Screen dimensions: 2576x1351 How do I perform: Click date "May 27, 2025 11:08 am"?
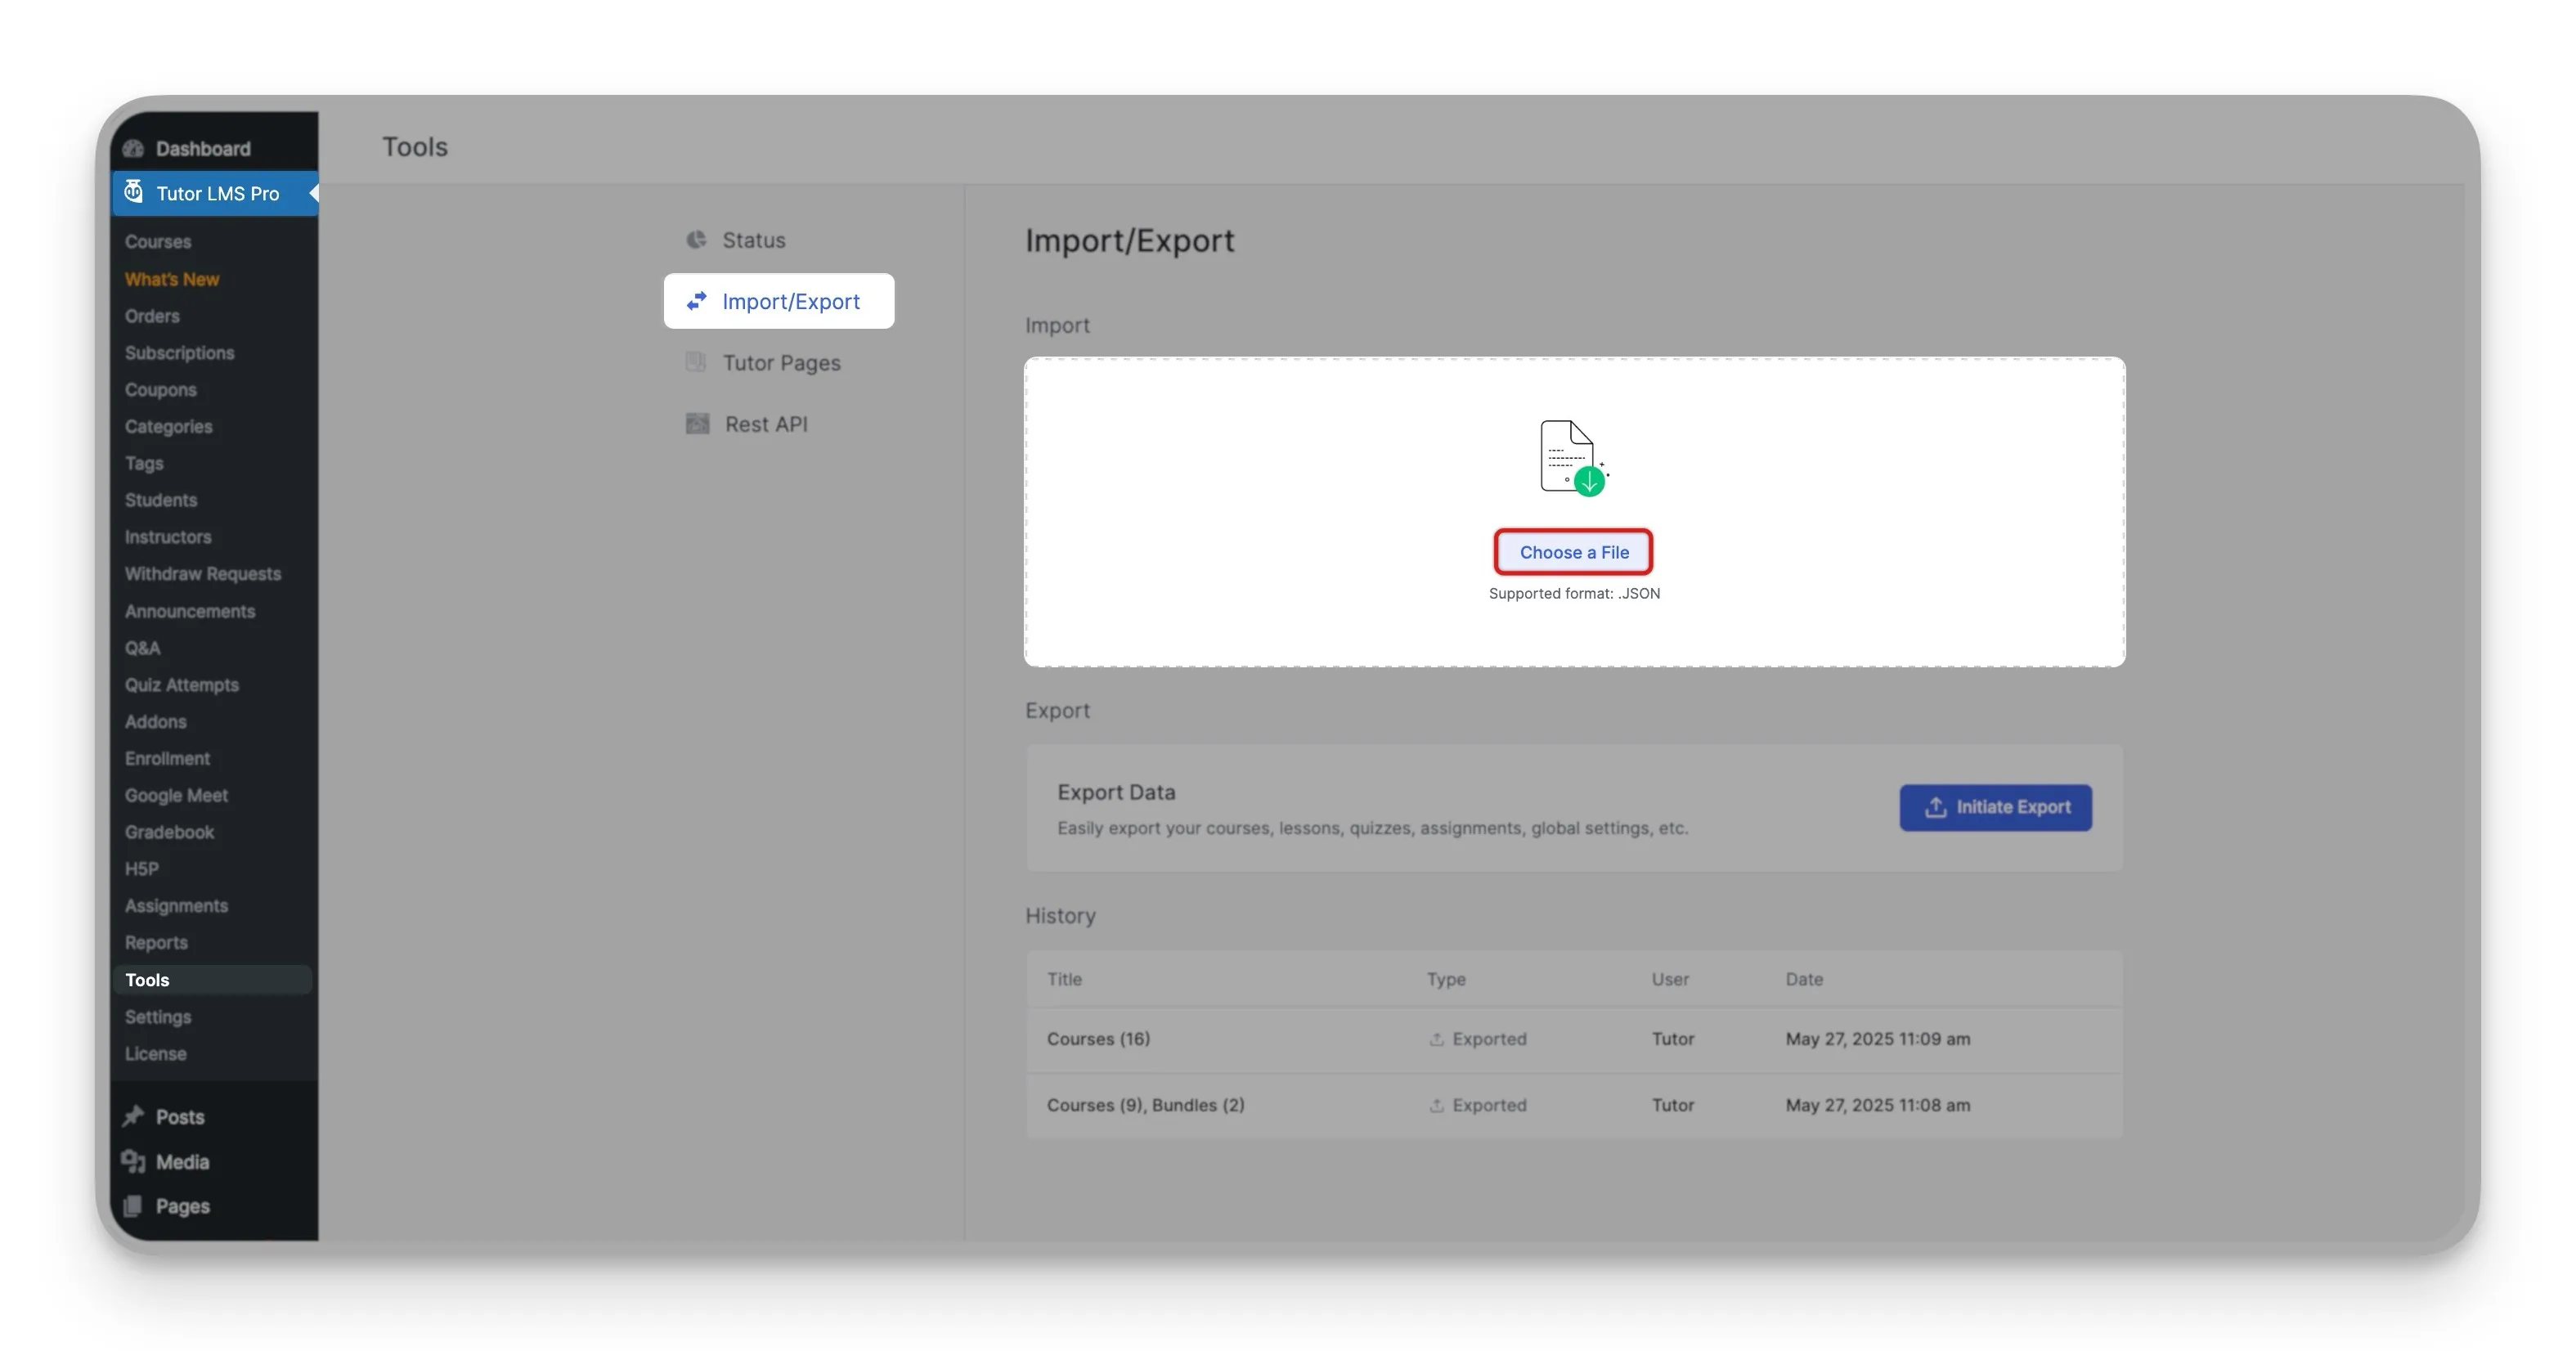pyautogui.click(x=1877, y=1105)
